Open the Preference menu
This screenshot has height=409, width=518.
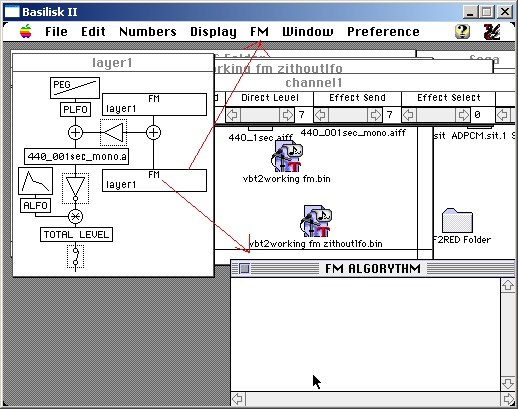[383, 32]
